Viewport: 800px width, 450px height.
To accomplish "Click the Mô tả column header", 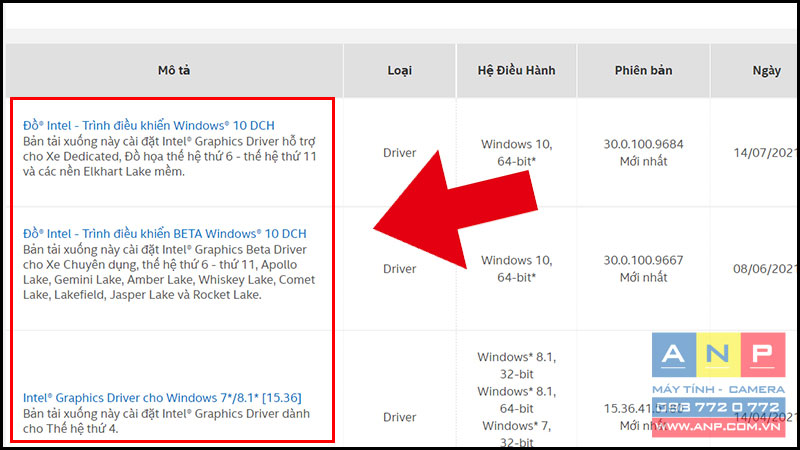I will (x=174, y=70).
